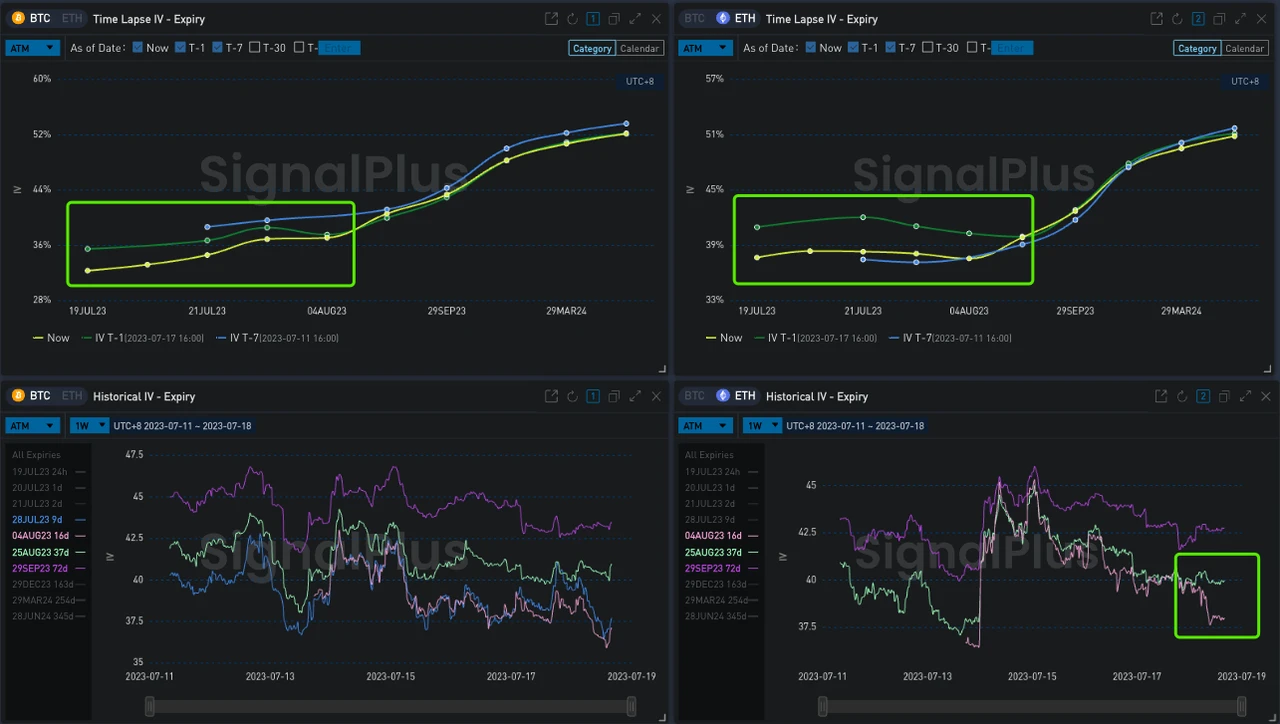Select Category view in BTC Time Lapse IV panel
The image size is (1280, 724).
coord(592,48)
